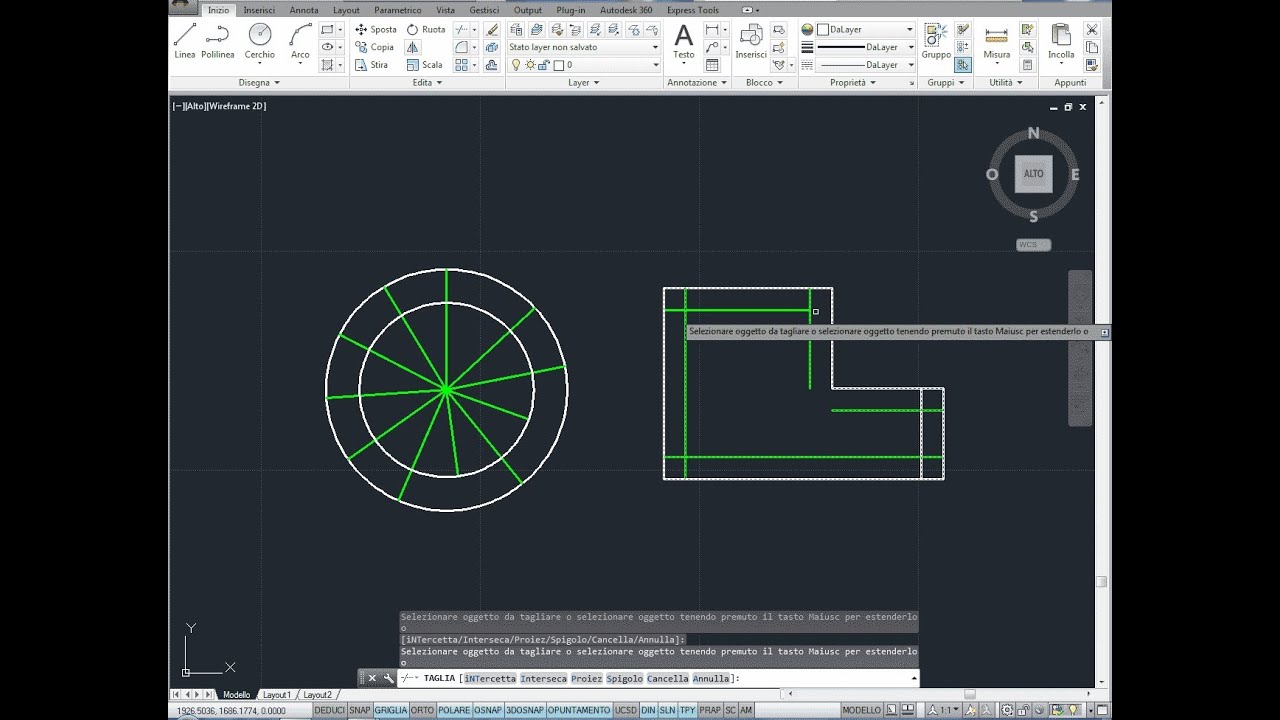The height and width of the screenshot is (720, 1280).
Task: Click the Gruppo group tool
Action: [936, 41]
